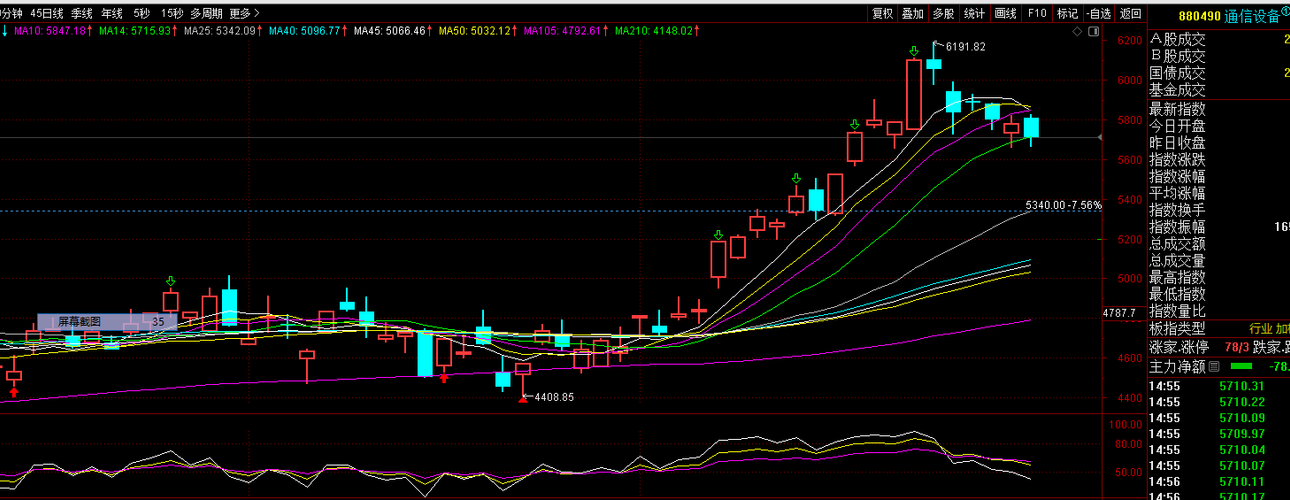Image resolution: width=1290 pixels, height=500 pixels.
Task: Toggle 复权 price adjustment
Action: (x=883, y=13)
